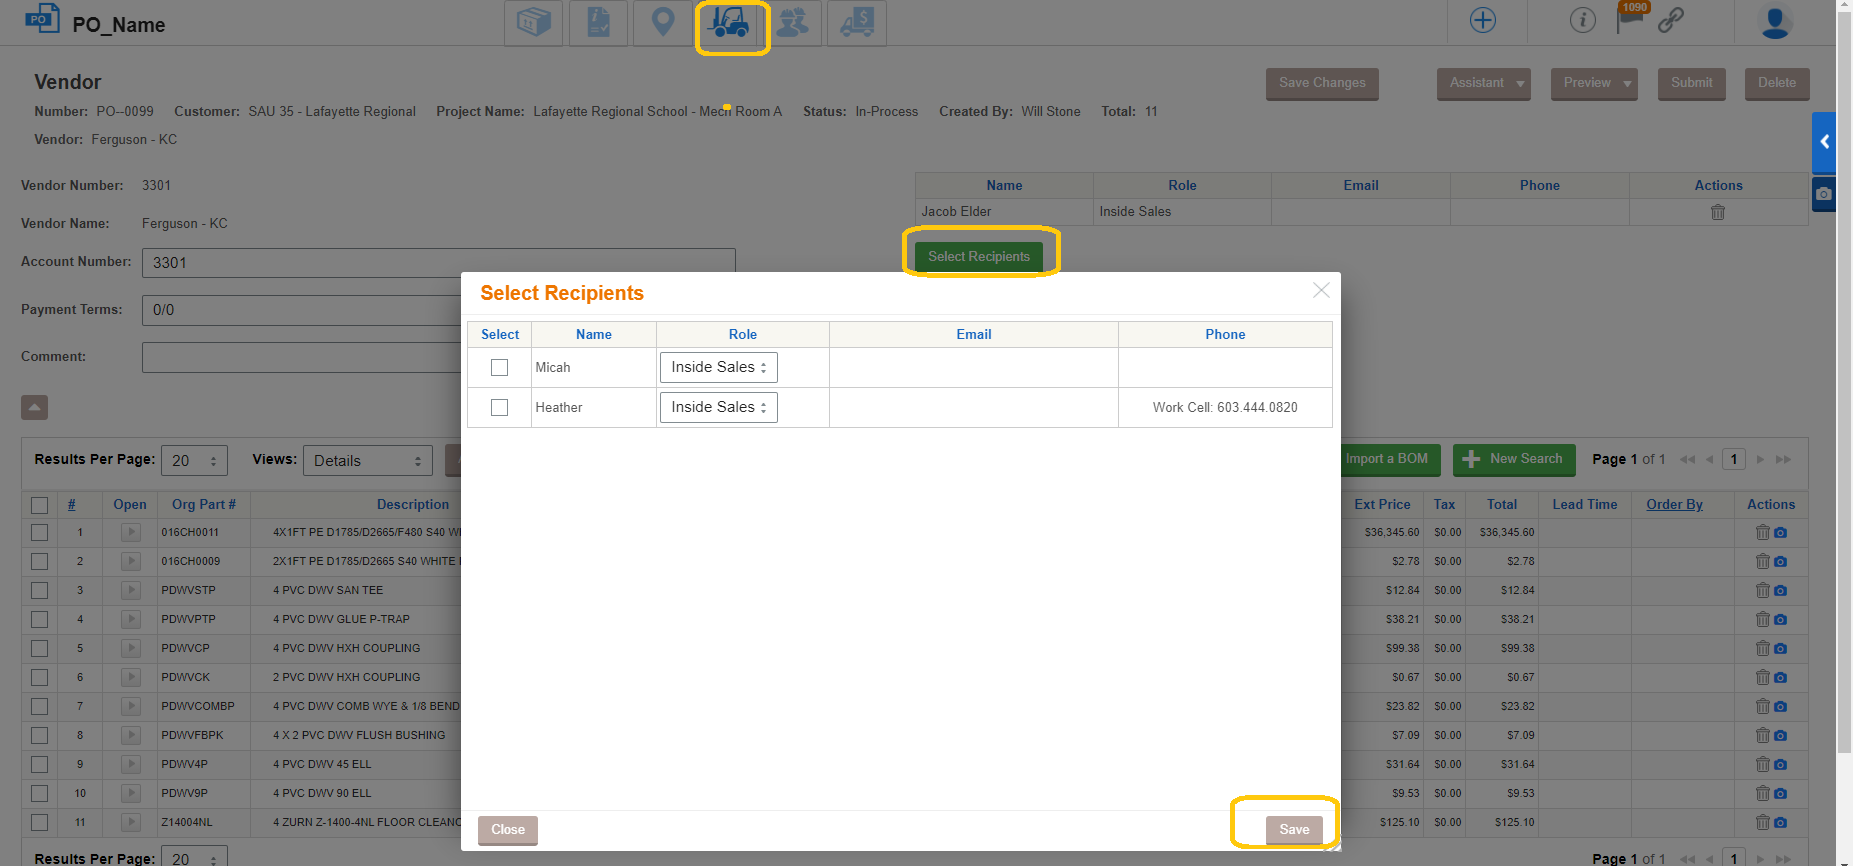The height and width of the screenshot is (866, 1853).
Task: Go to first page arrow in top pager
Action: (1688, 460)
